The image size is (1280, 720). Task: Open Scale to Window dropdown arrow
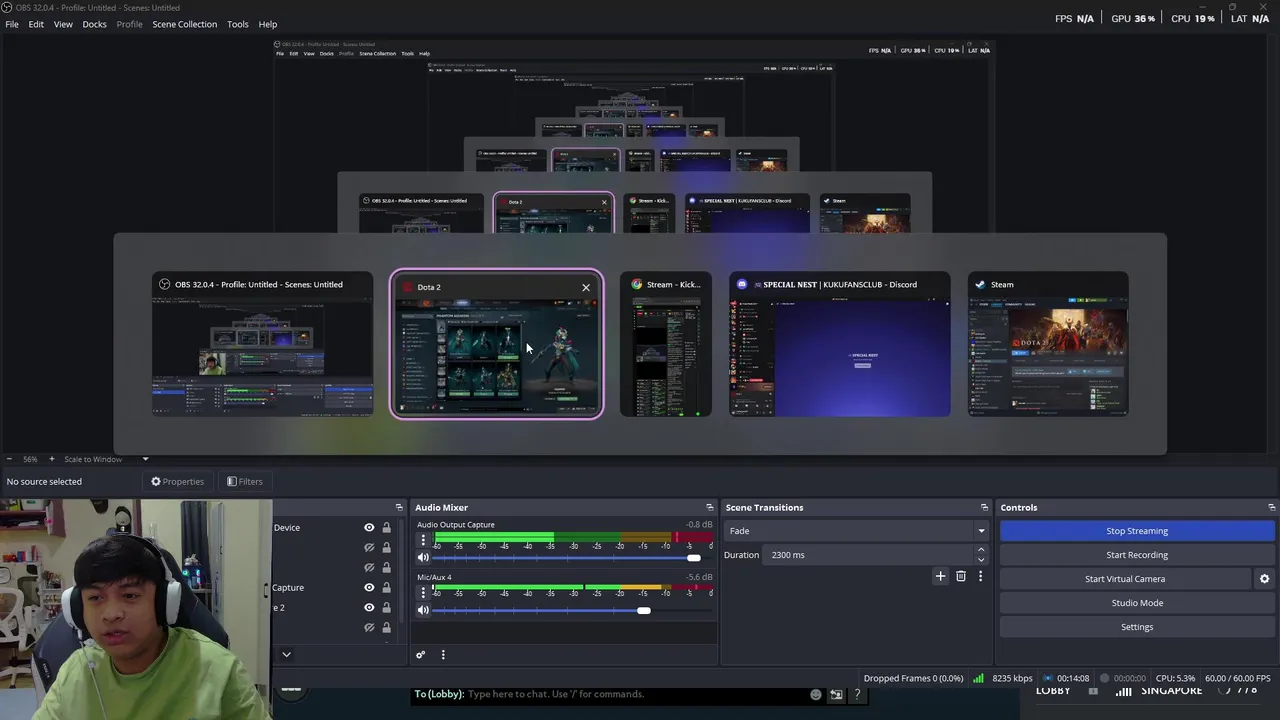click(145, 459)
